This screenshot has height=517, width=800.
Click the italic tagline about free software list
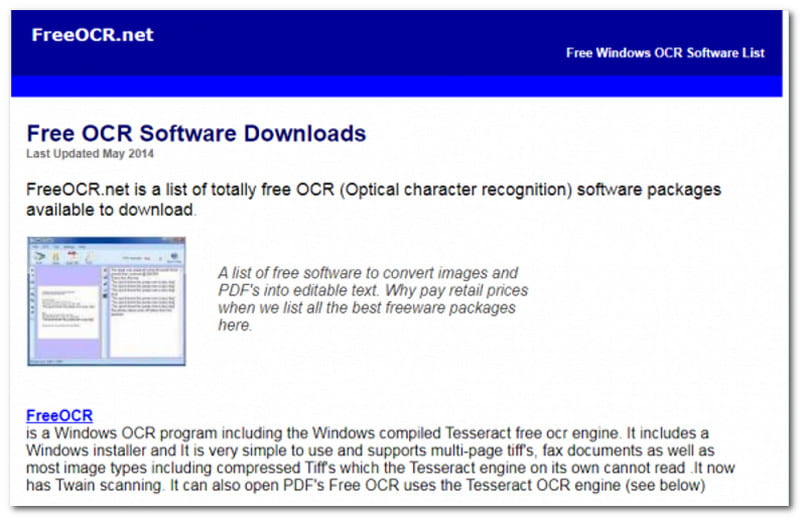click(x=372, y=299)
